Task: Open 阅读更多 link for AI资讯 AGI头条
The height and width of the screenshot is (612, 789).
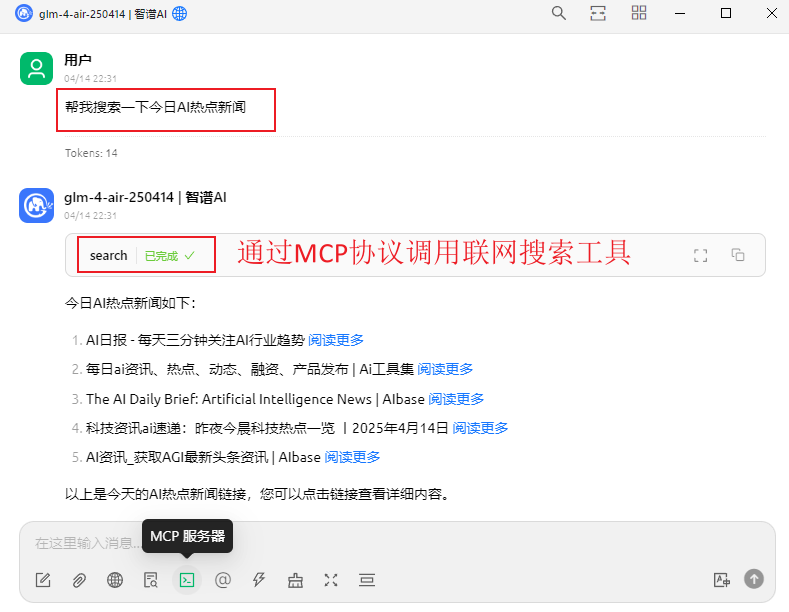Action: coord(352,457)
